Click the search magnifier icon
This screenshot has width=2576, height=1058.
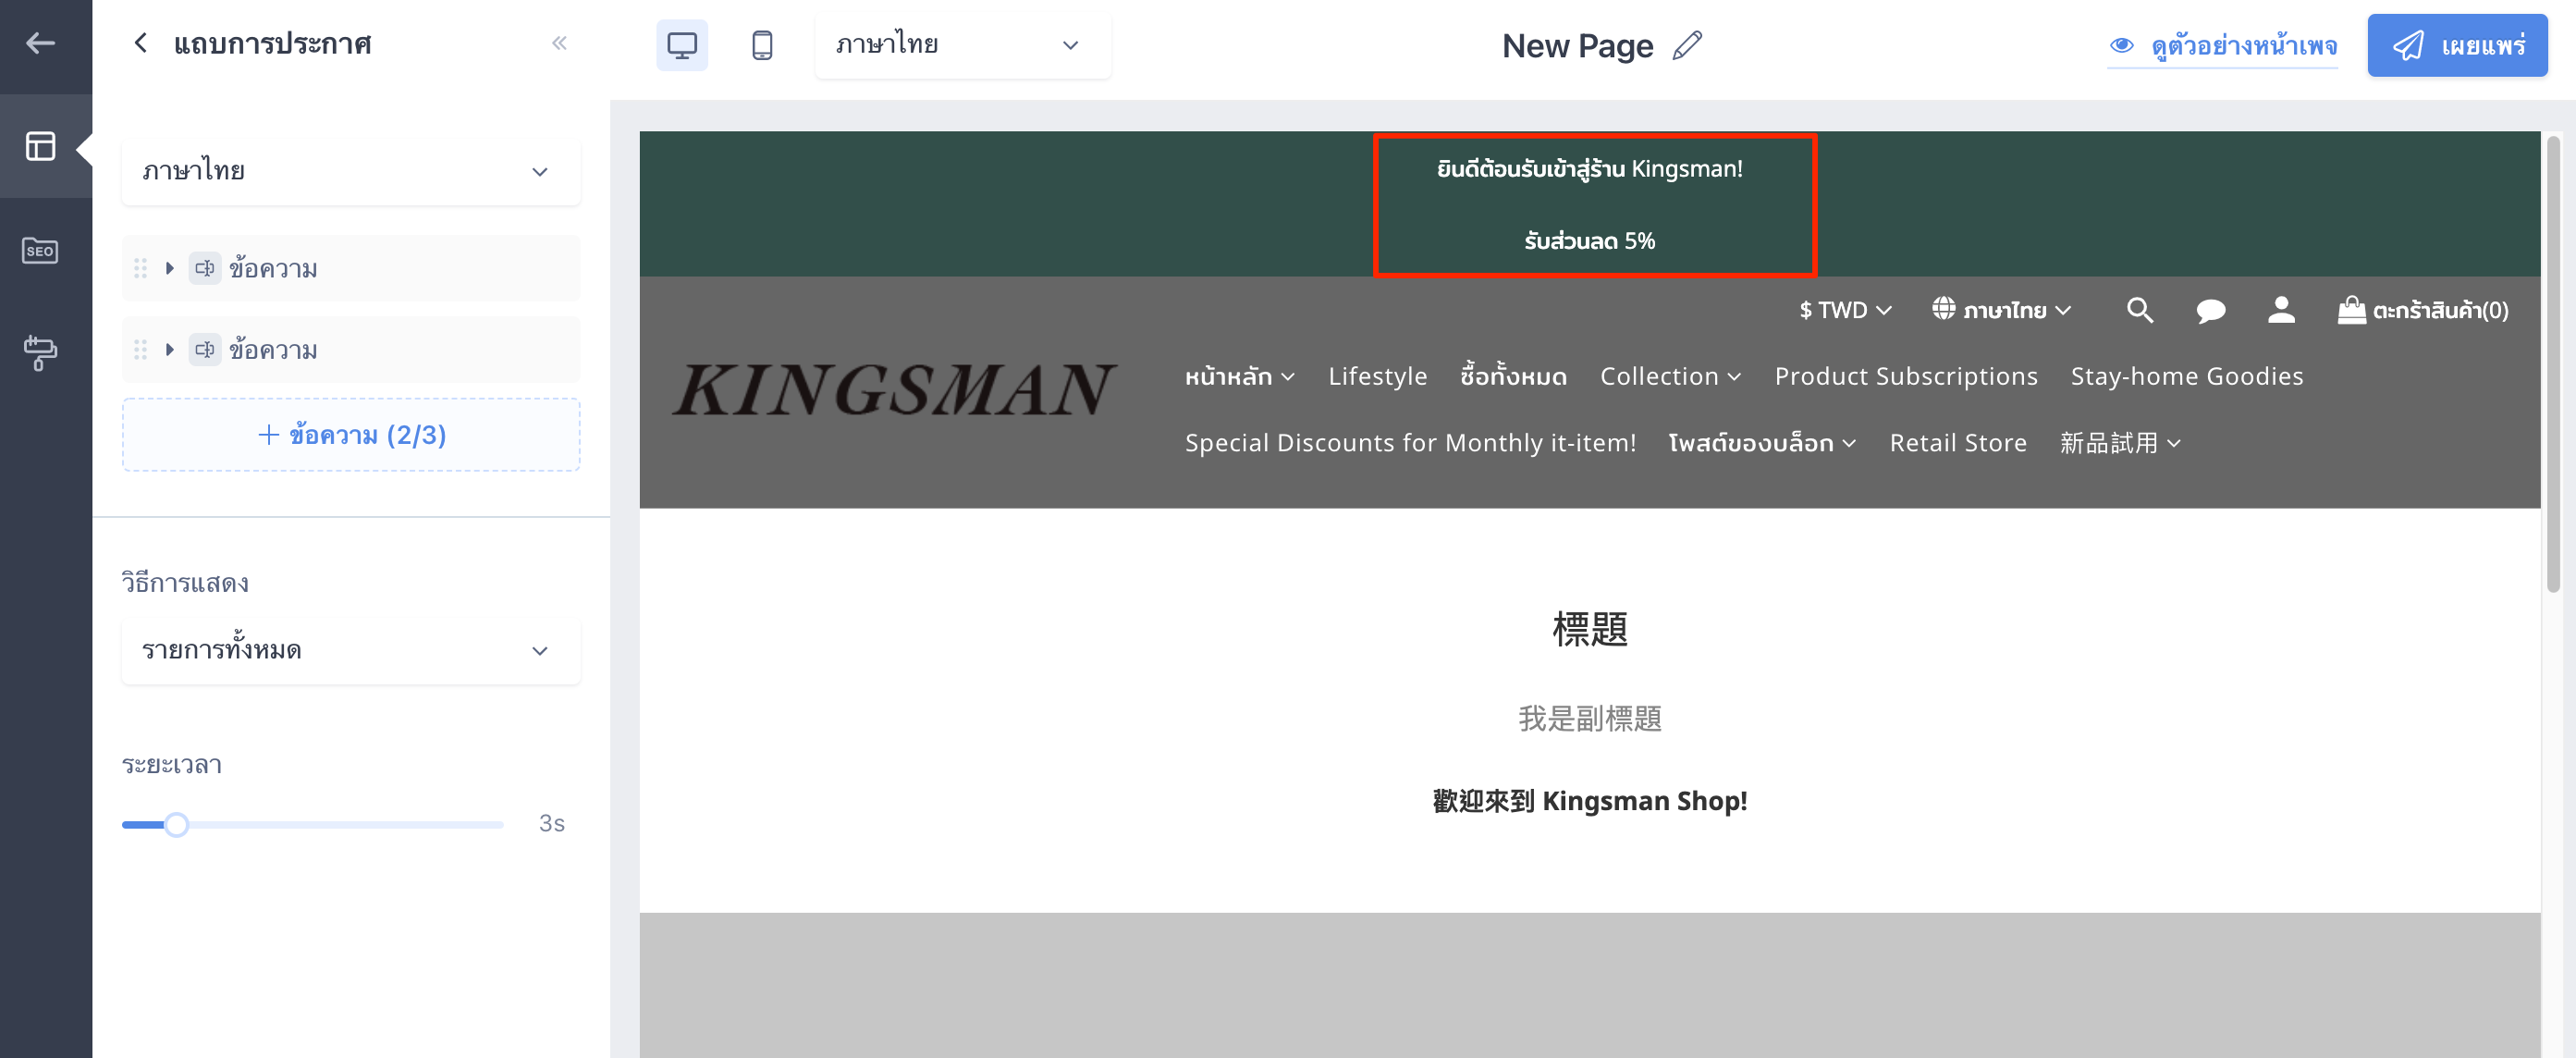(2139, 310)
